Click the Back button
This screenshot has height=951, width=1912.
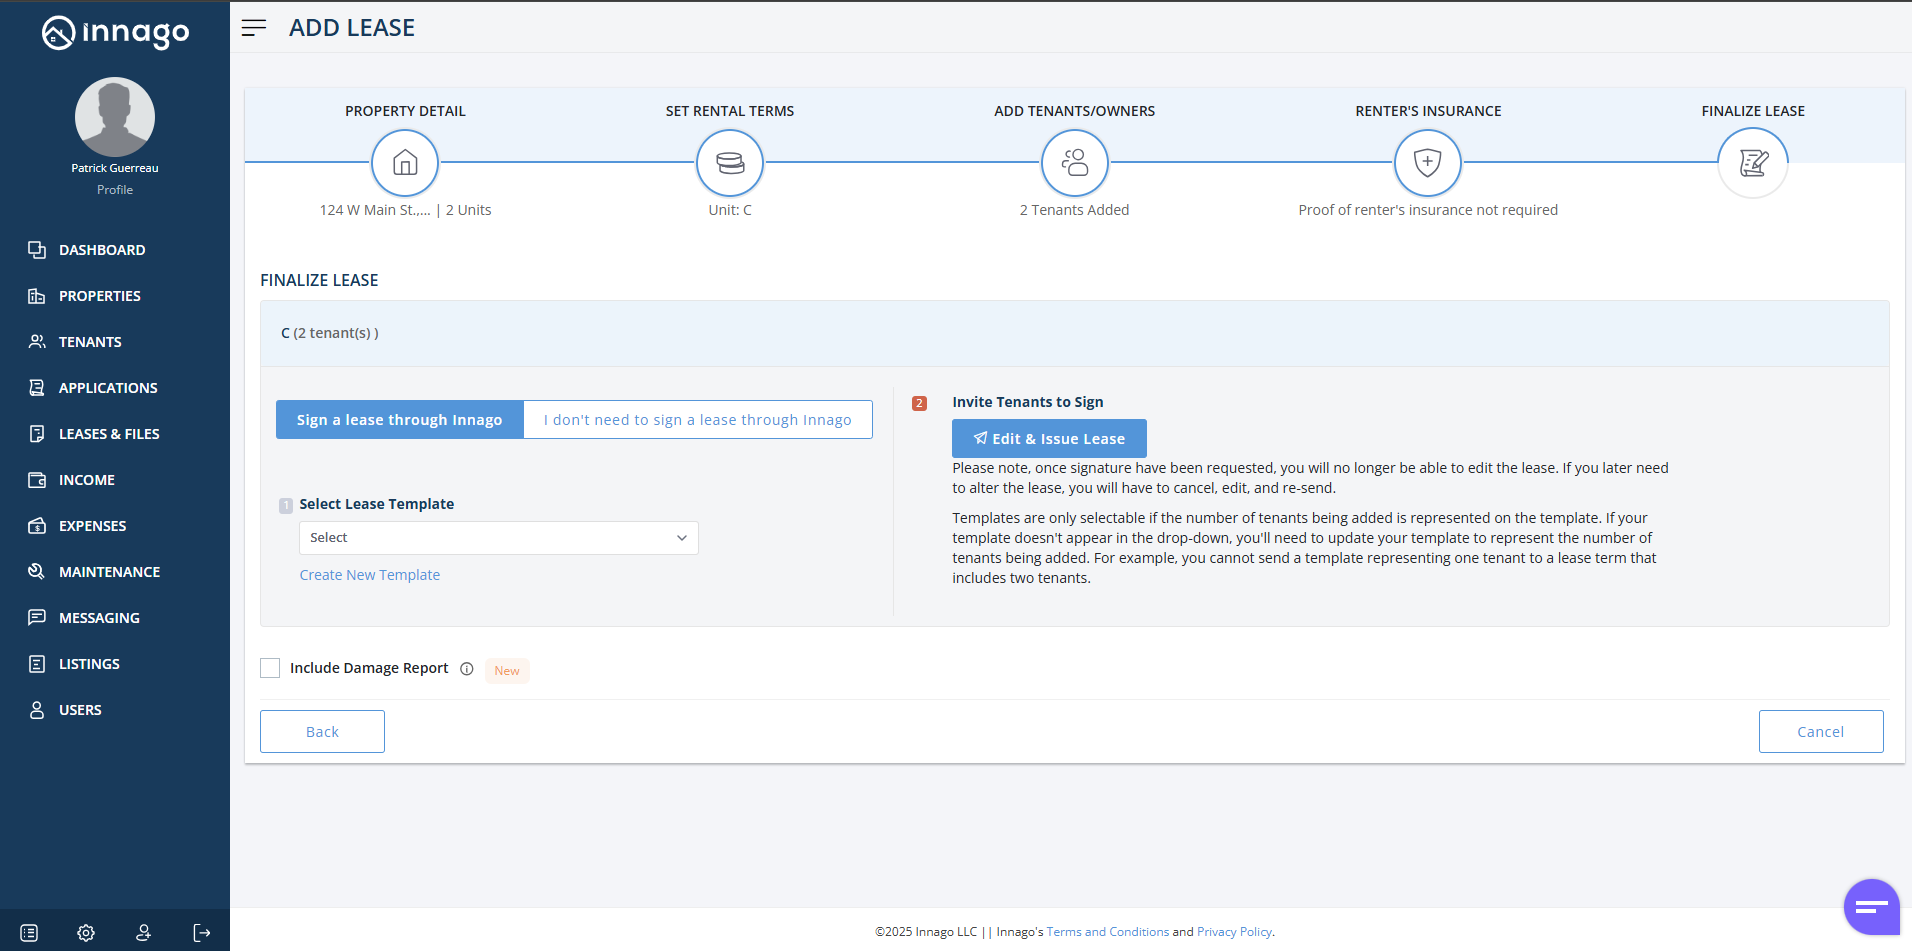click(x=322, y=732)
